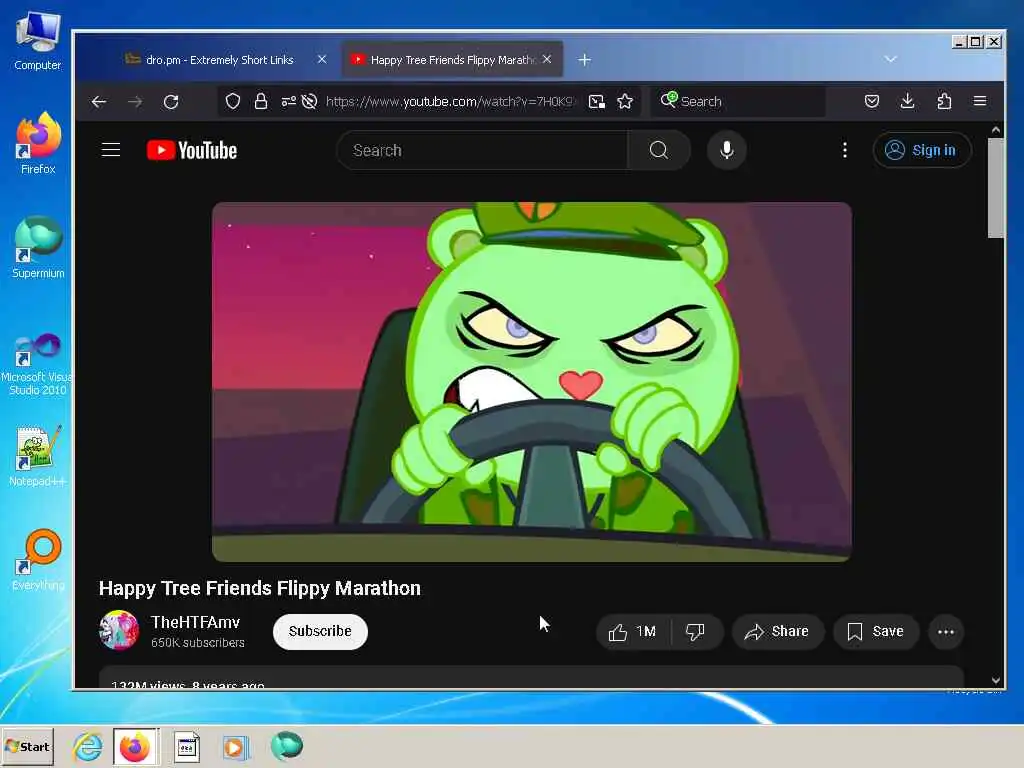Go to YouTube home via logo
Screen dimensions: 1024x768
[192, 150]
